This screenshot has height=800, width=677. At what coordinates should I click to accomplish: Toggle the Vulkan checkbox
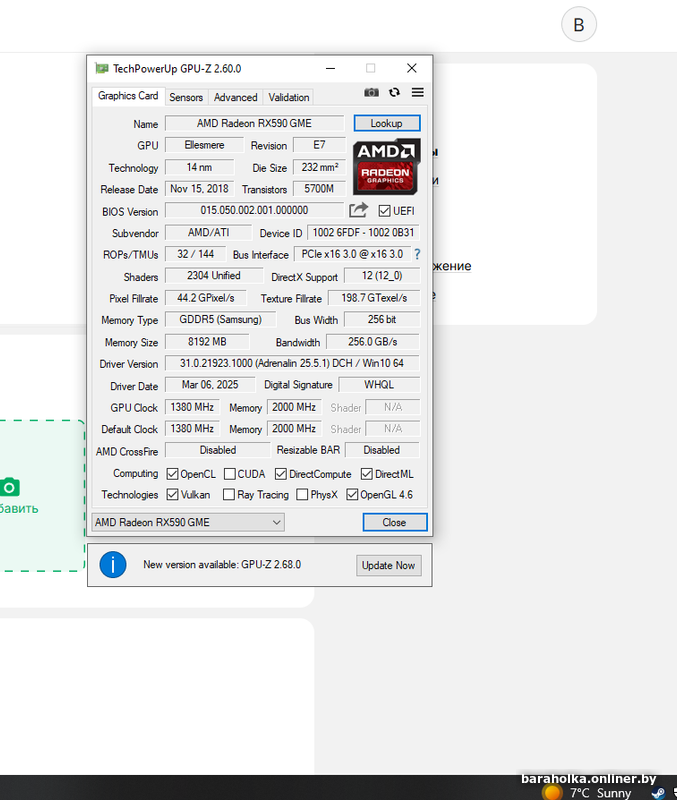tap(172, 494)
